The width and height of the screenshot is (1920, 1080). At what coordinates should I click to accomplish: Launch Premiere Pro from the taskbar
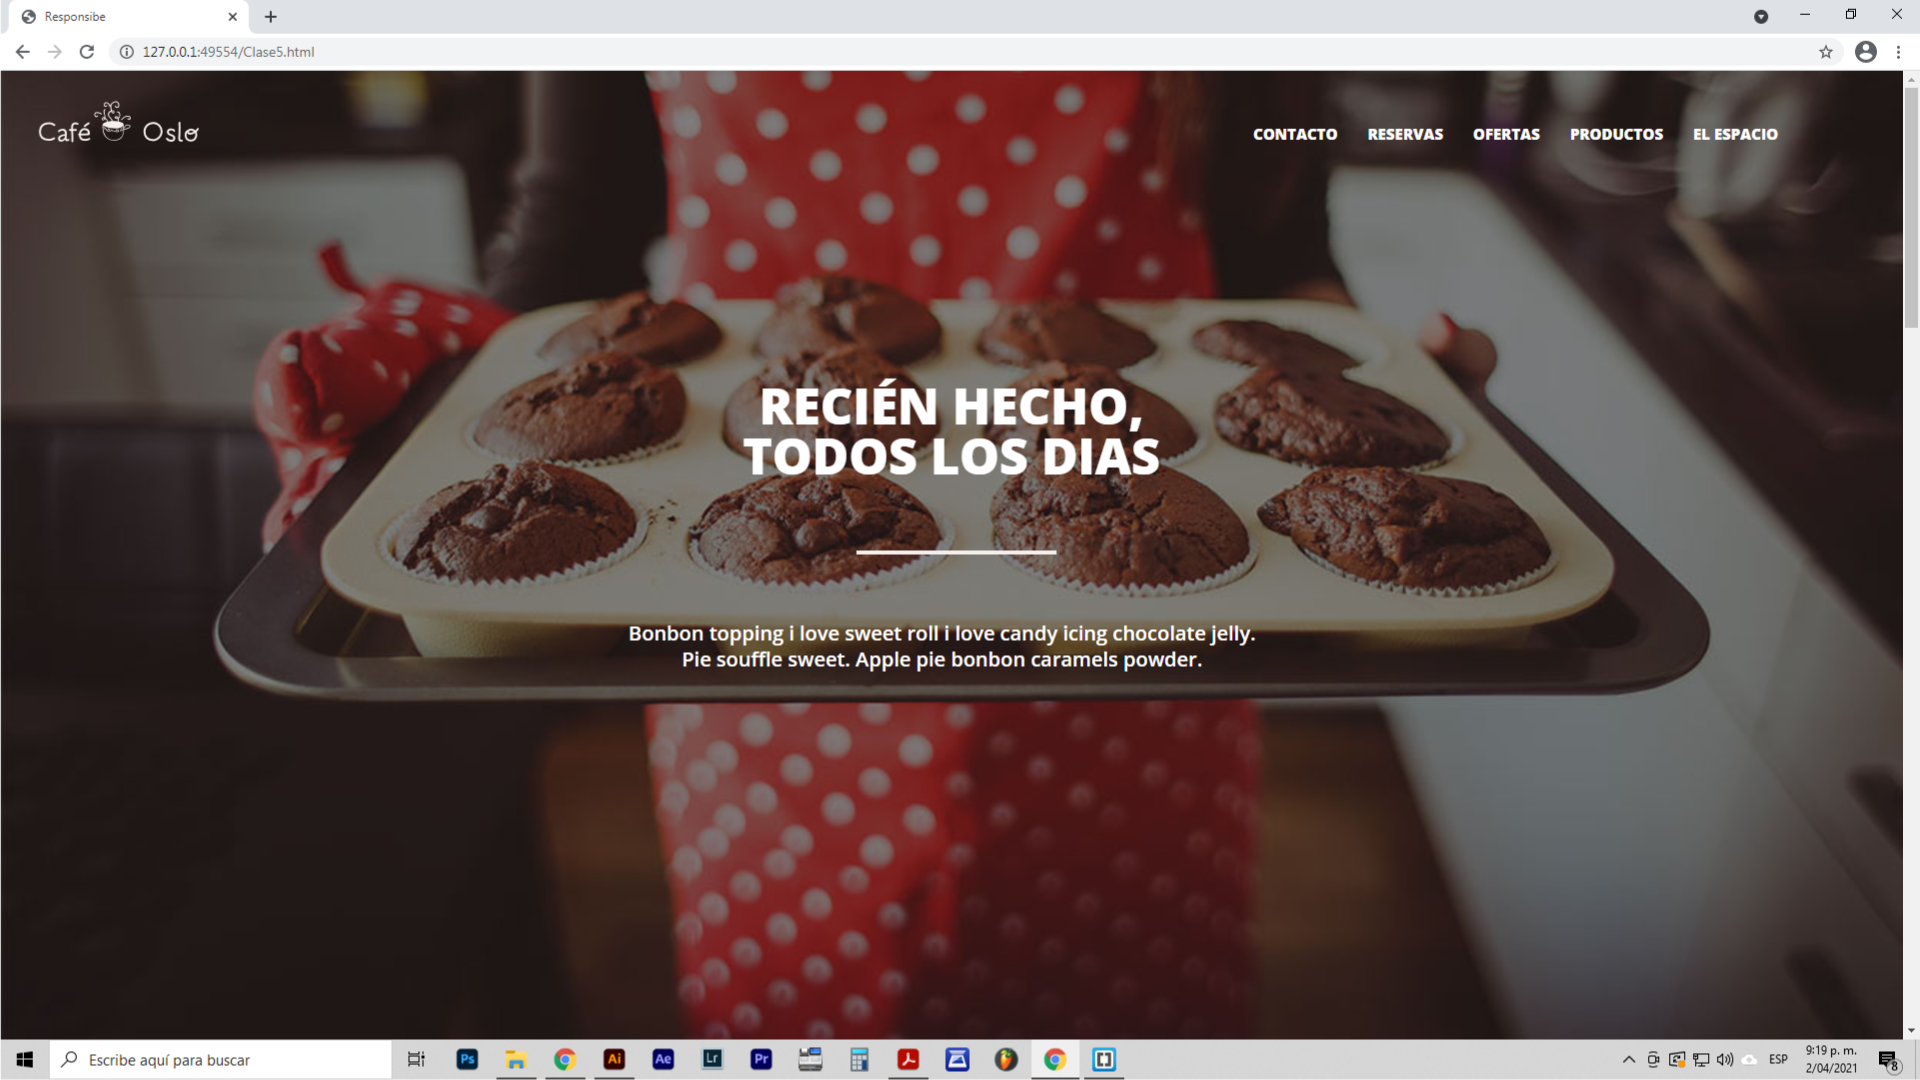[x=761, y=1059]
